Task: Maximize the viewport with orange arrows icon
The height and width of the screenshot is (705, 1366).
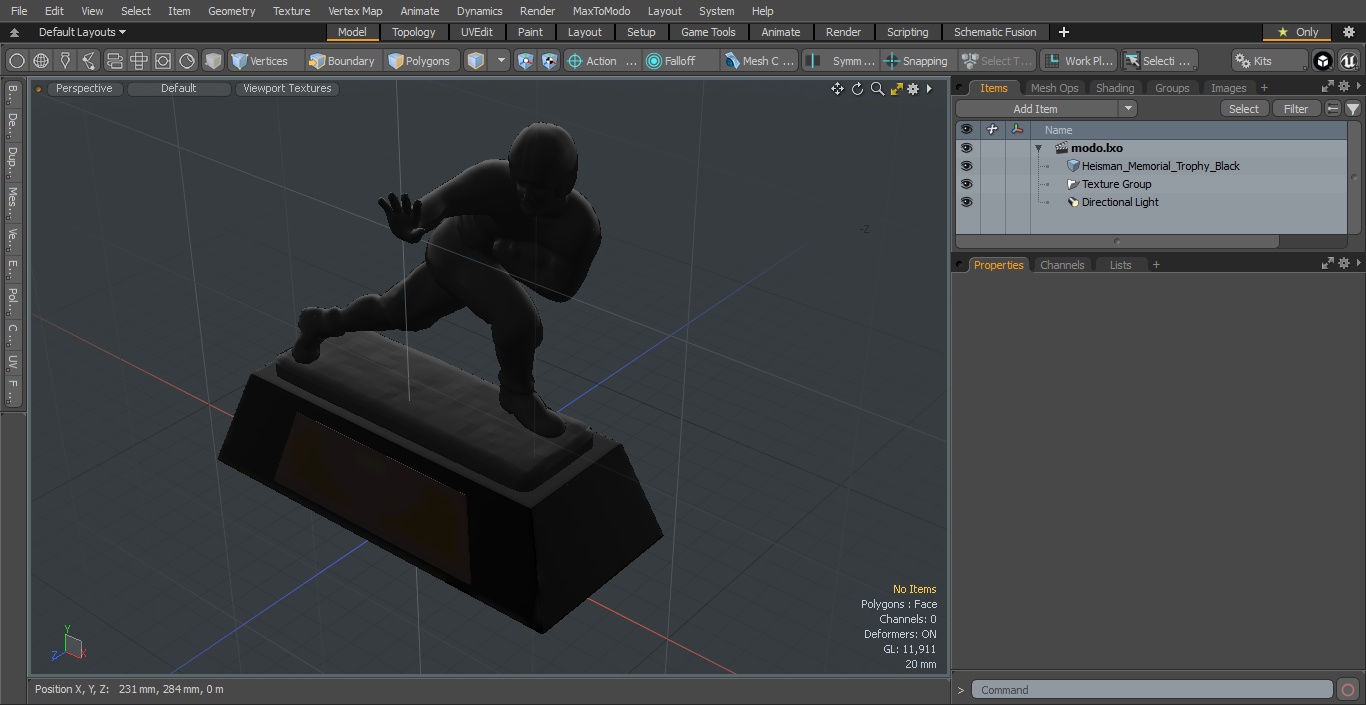Action: coord(896,89)
